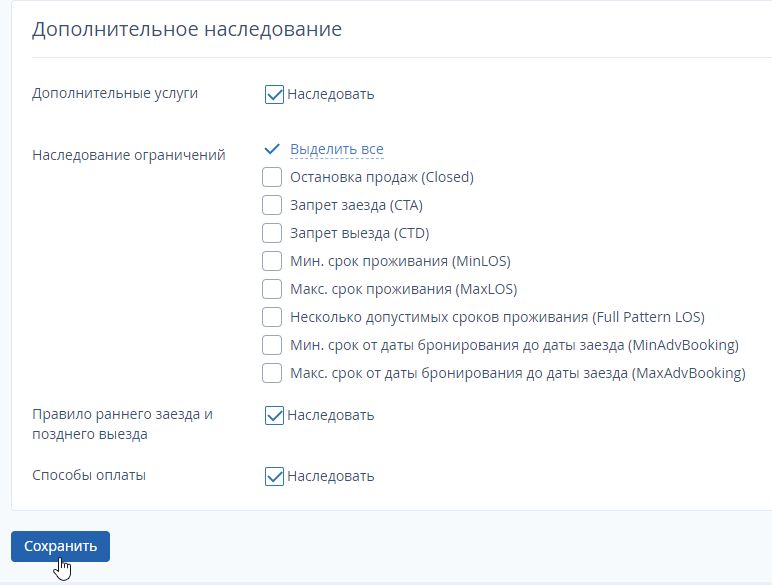Tick the Full Pattern LOS checkbox

point(272,317)
